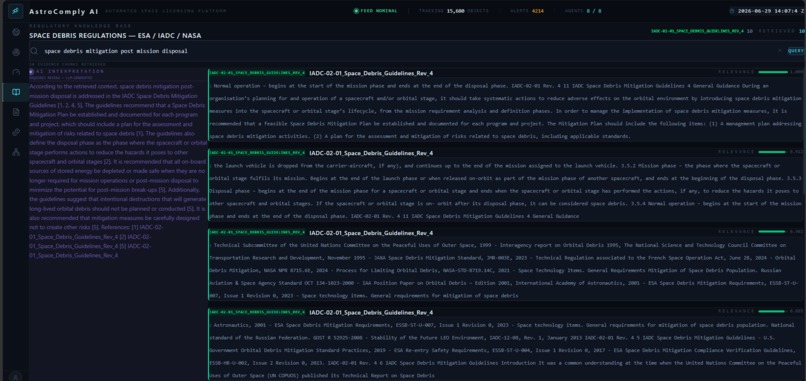Screen dimensions: 806x381
Task: Click the SPACE DEBRIS REGULATIONS page title
Action: click(x=115, y=35)
